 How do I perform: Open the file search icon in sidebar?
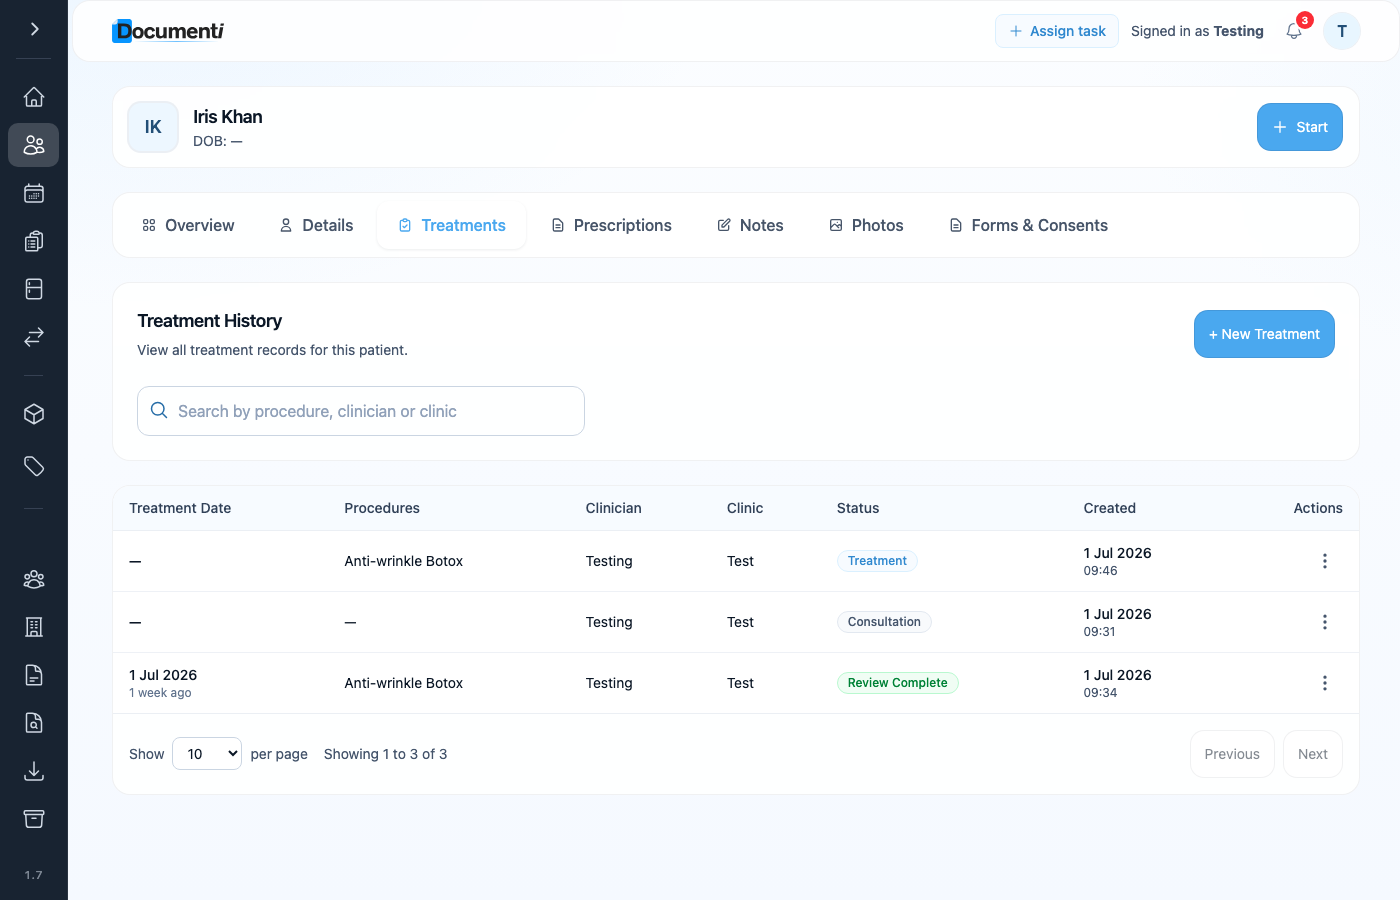point(34,723)
